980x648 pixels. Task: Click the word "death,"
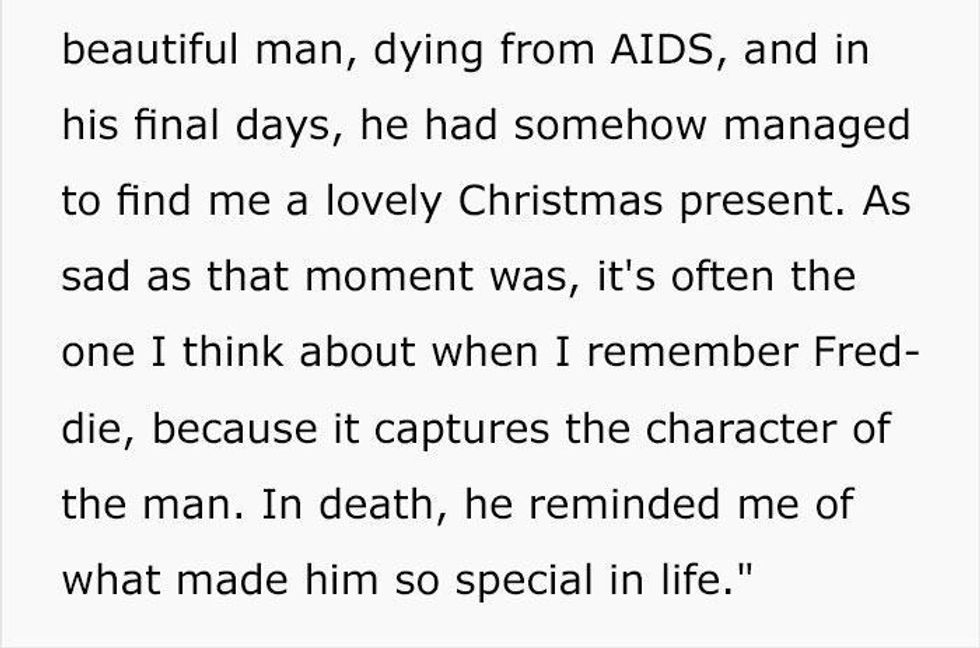[383, 504]
